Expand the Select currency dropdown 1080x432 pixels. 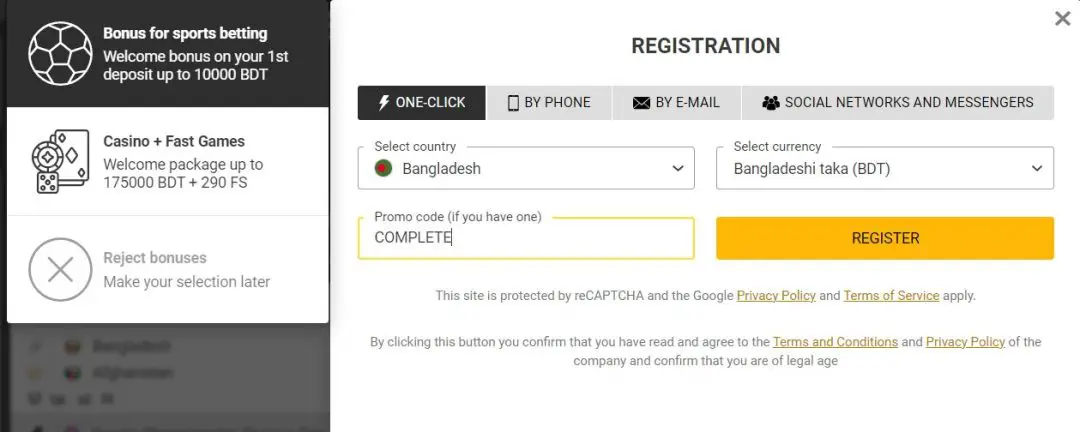coord(885,169)
